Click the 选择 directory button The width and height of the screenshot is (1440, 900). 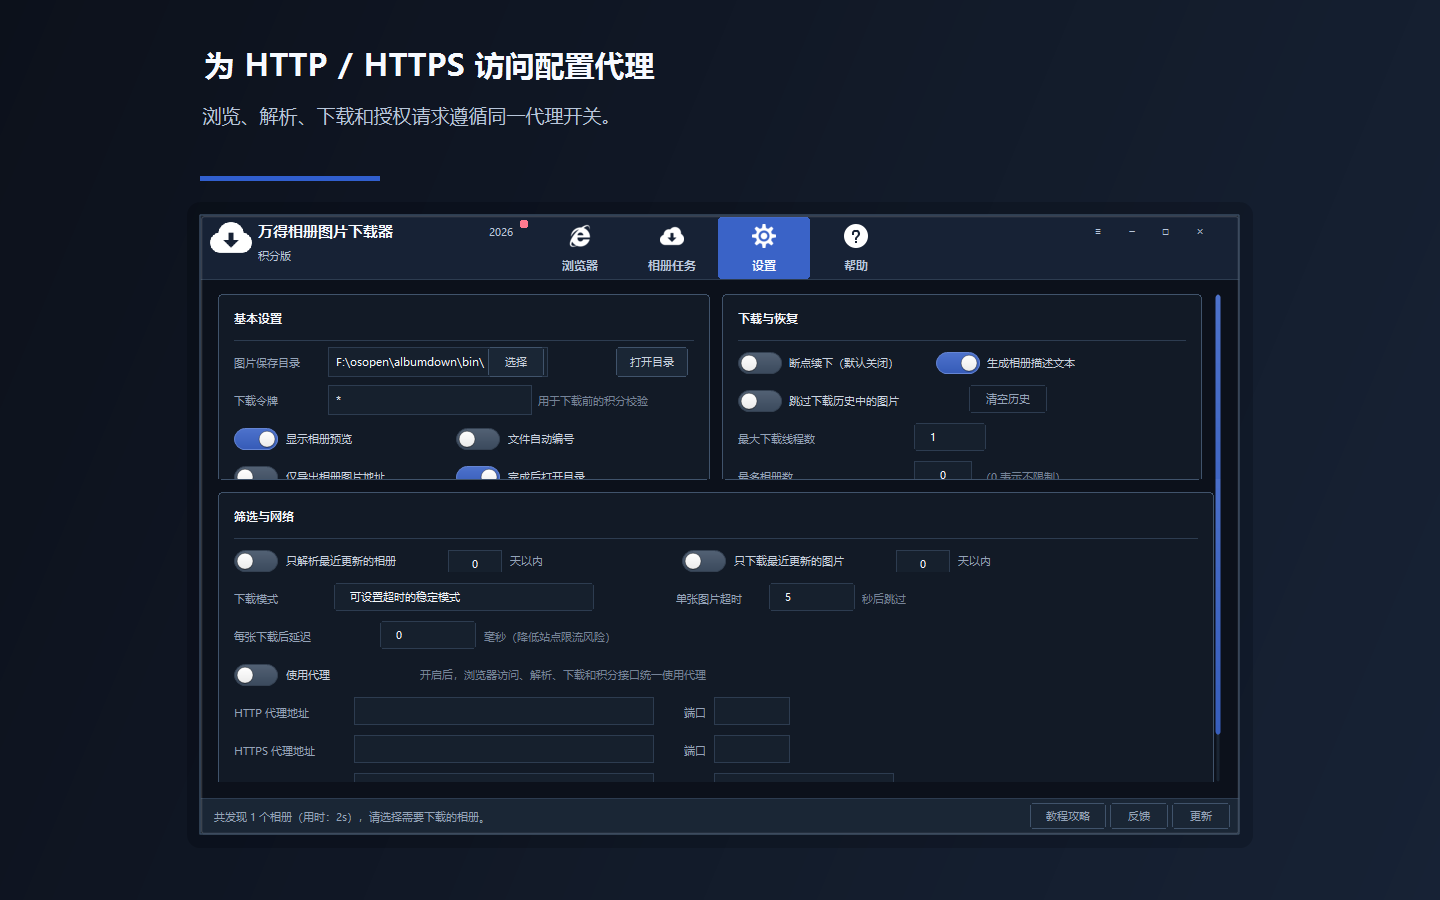tap(516, 362)
